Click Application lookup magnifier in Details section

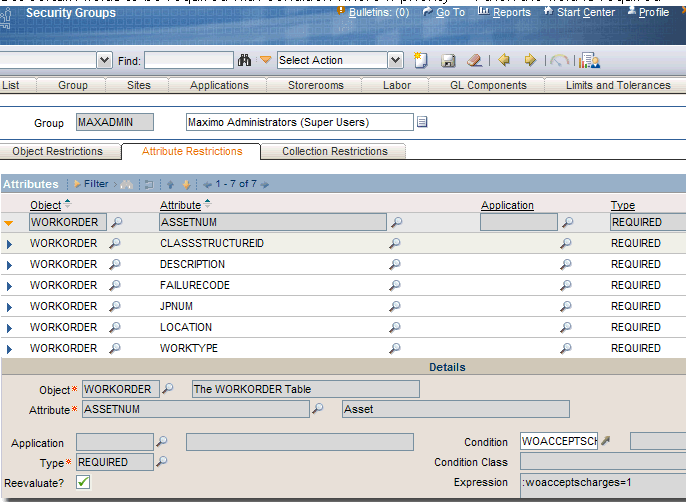[x=162, y=441]
